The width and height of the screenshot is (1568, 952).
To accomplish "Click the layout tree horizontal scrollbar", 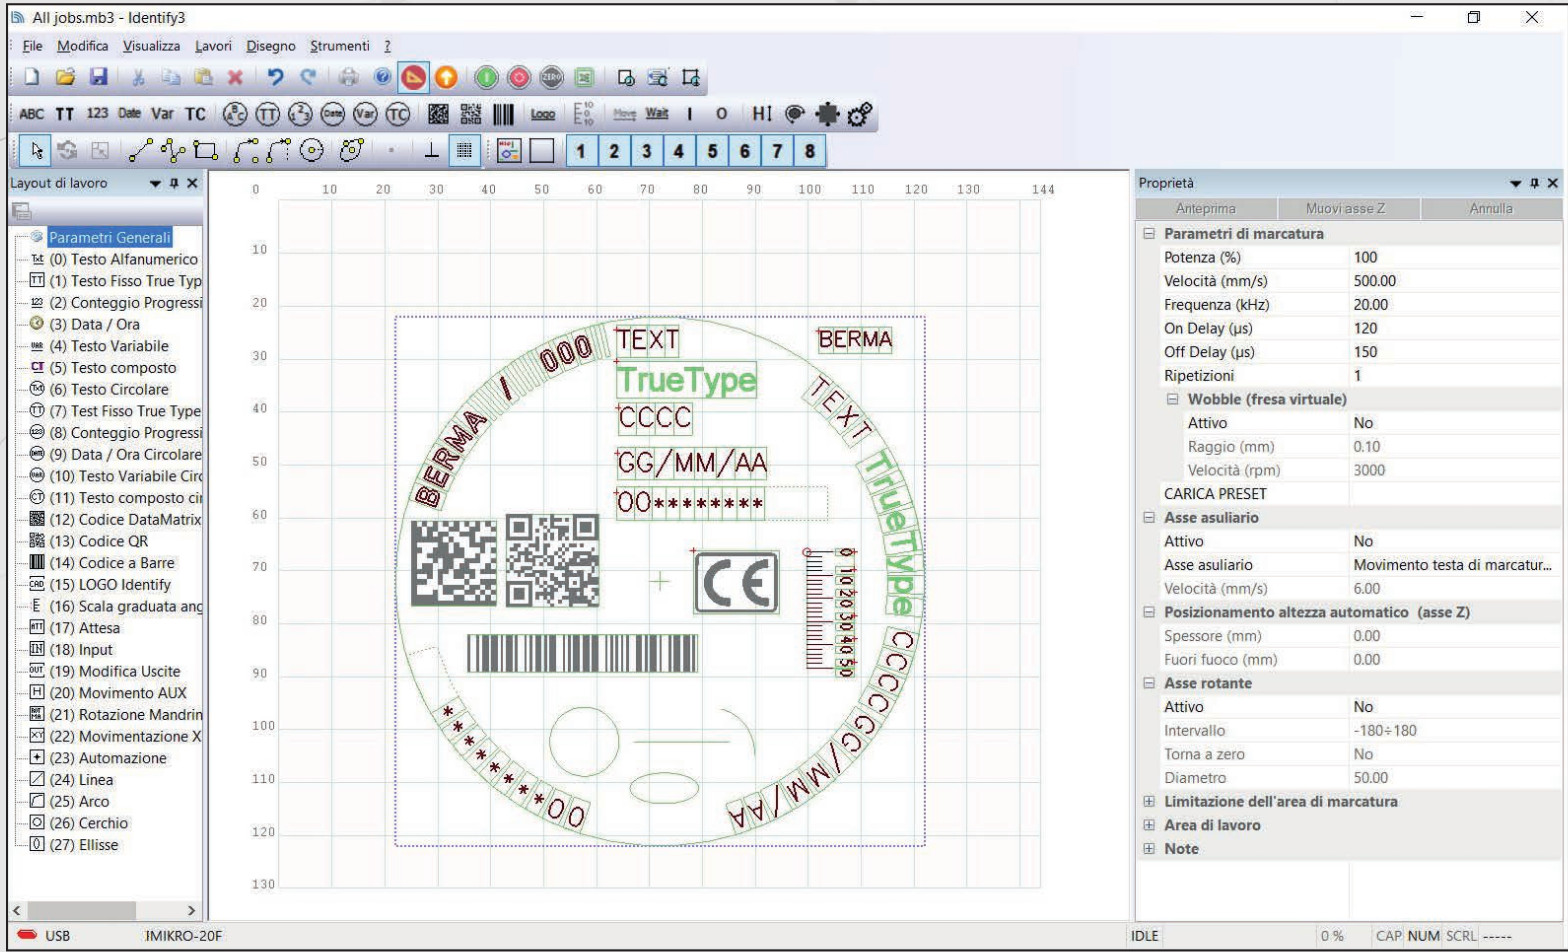I will point(104,911).
